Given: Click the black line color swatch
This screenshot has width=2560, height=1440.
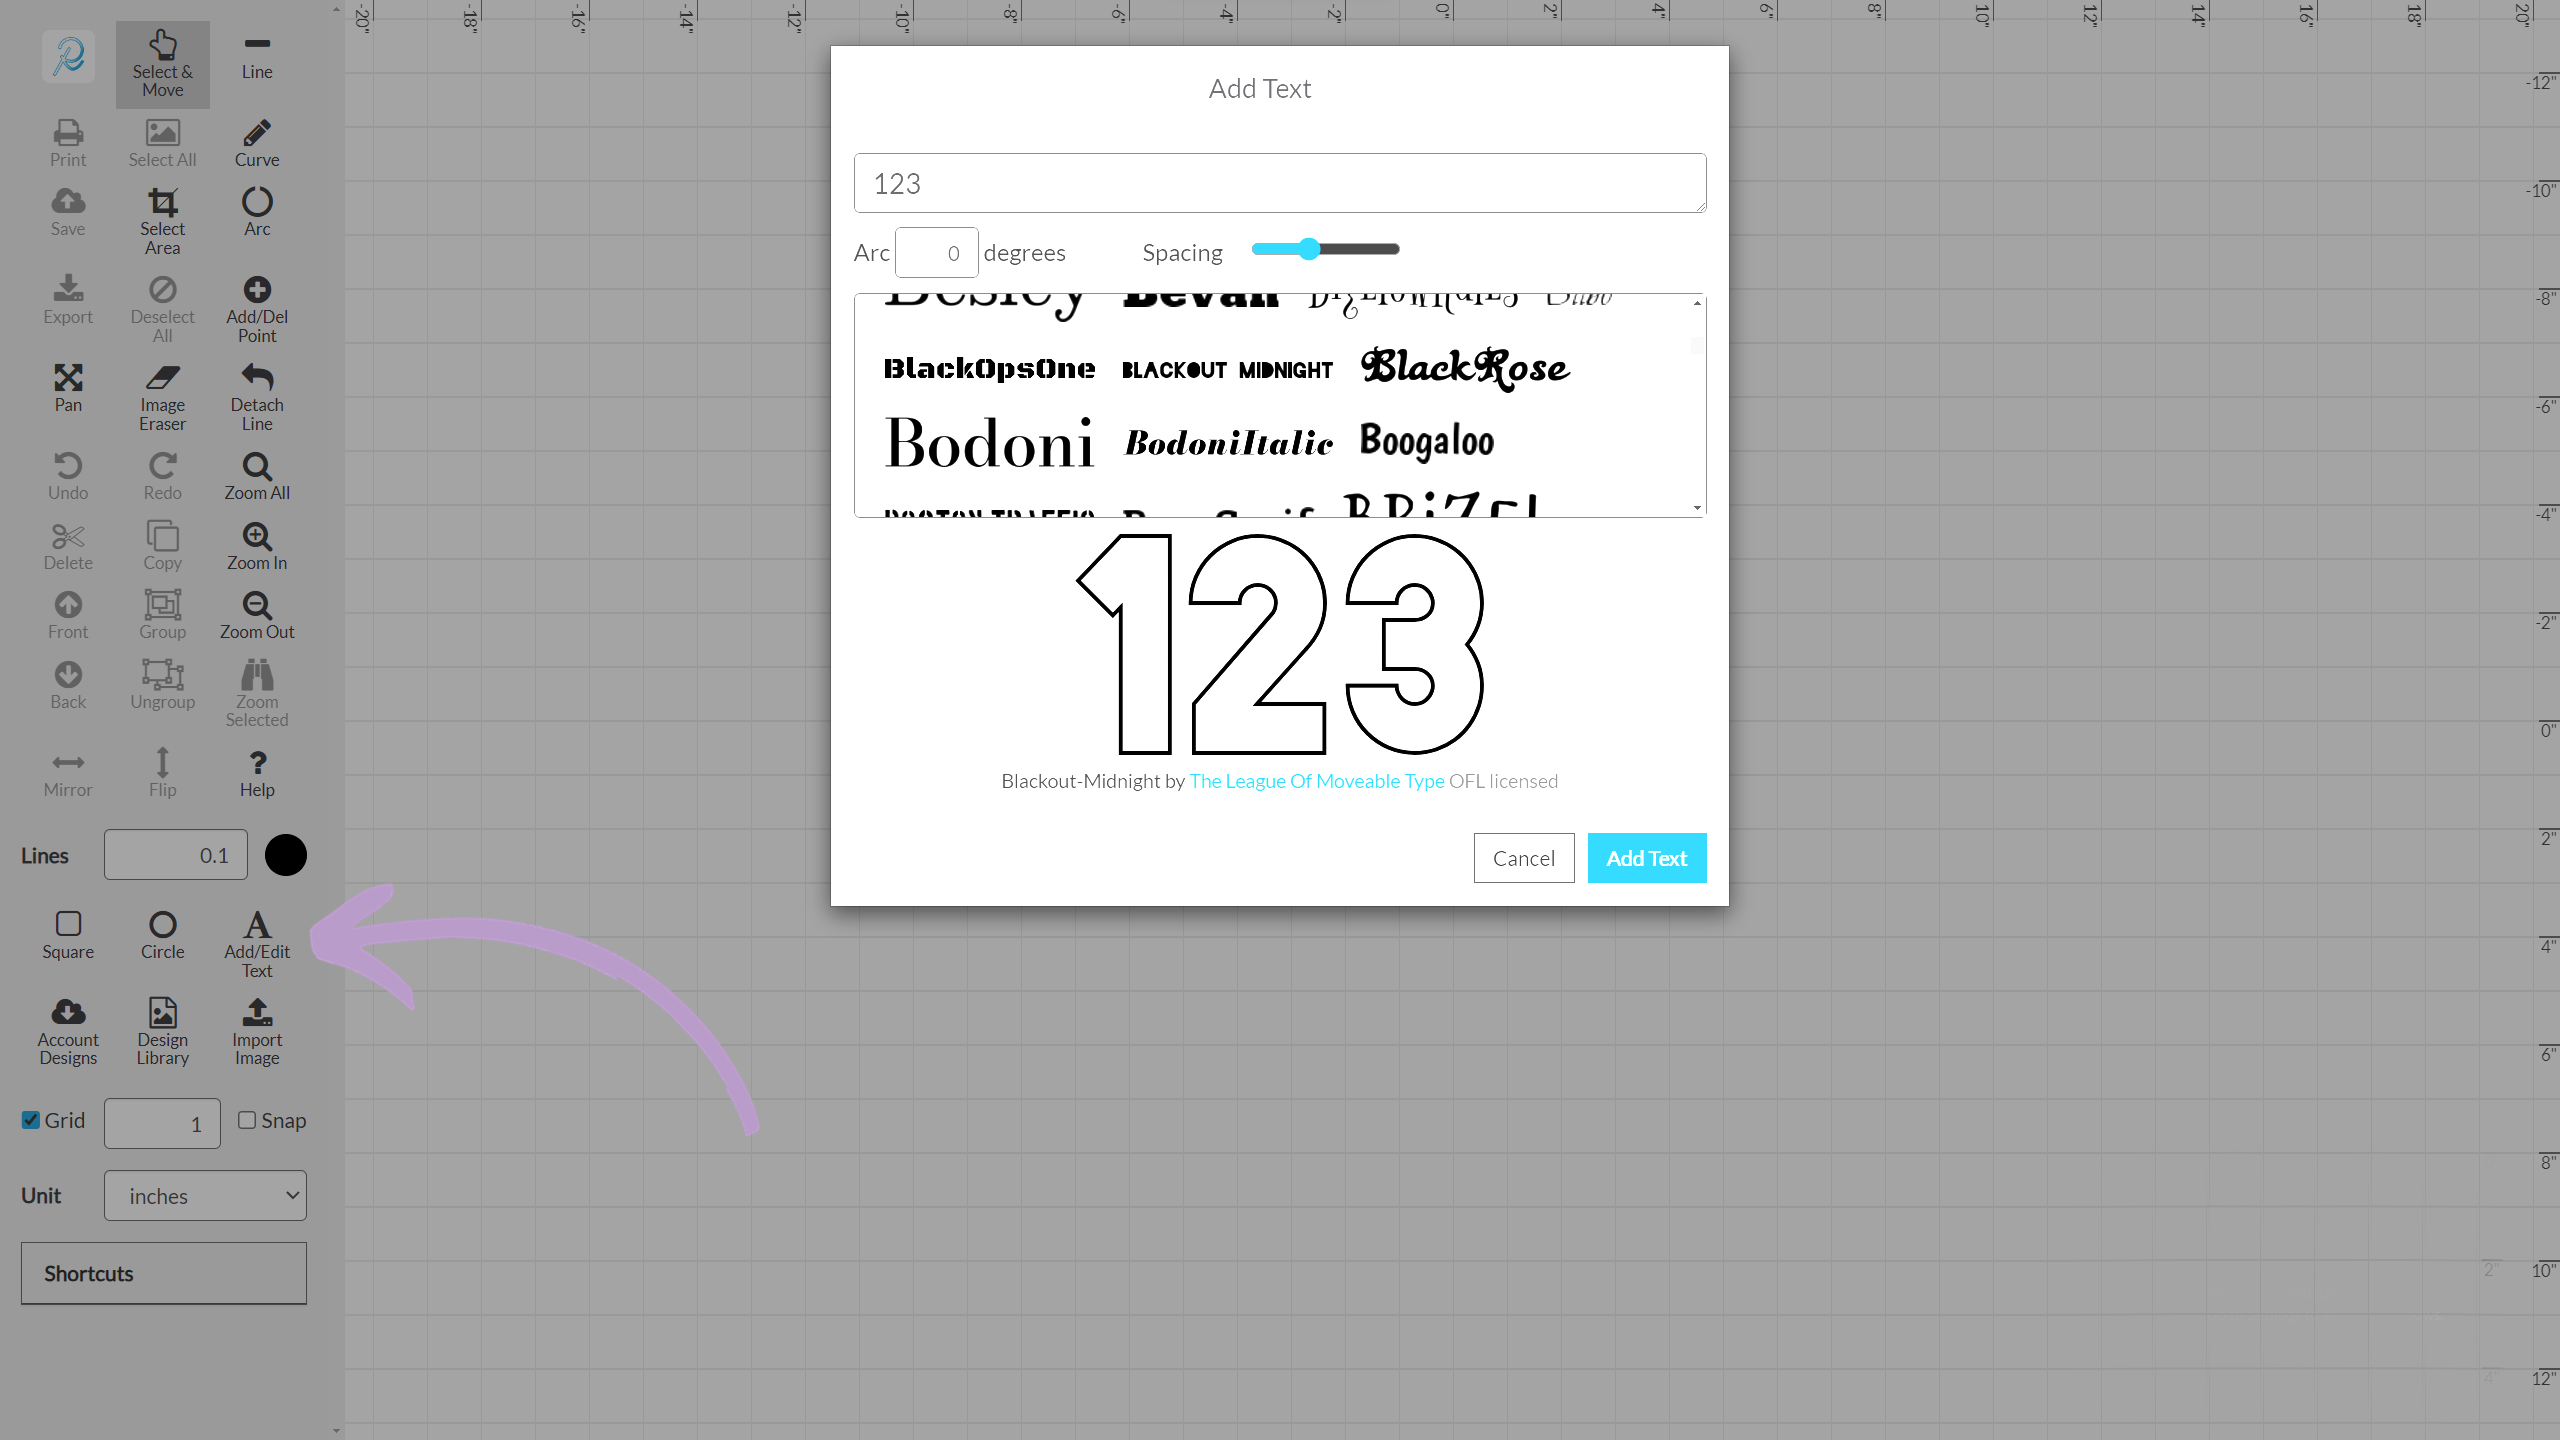Looking at the screenshot, I should [285, 855].
